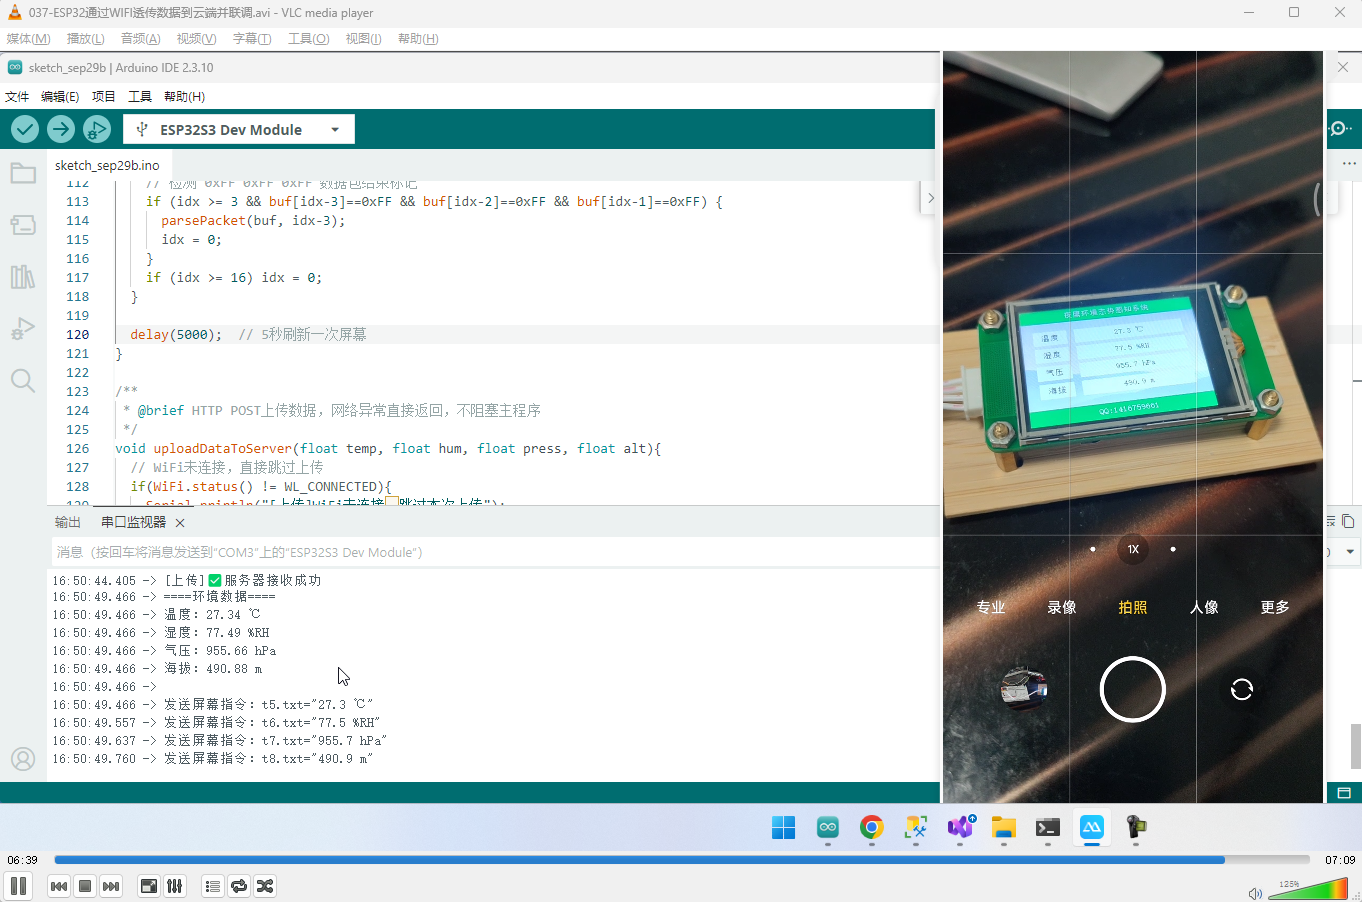This screenshot has width=1362, height=902.
Task: Open the Boards Manager sidebar icon
Action: point(23,225)
